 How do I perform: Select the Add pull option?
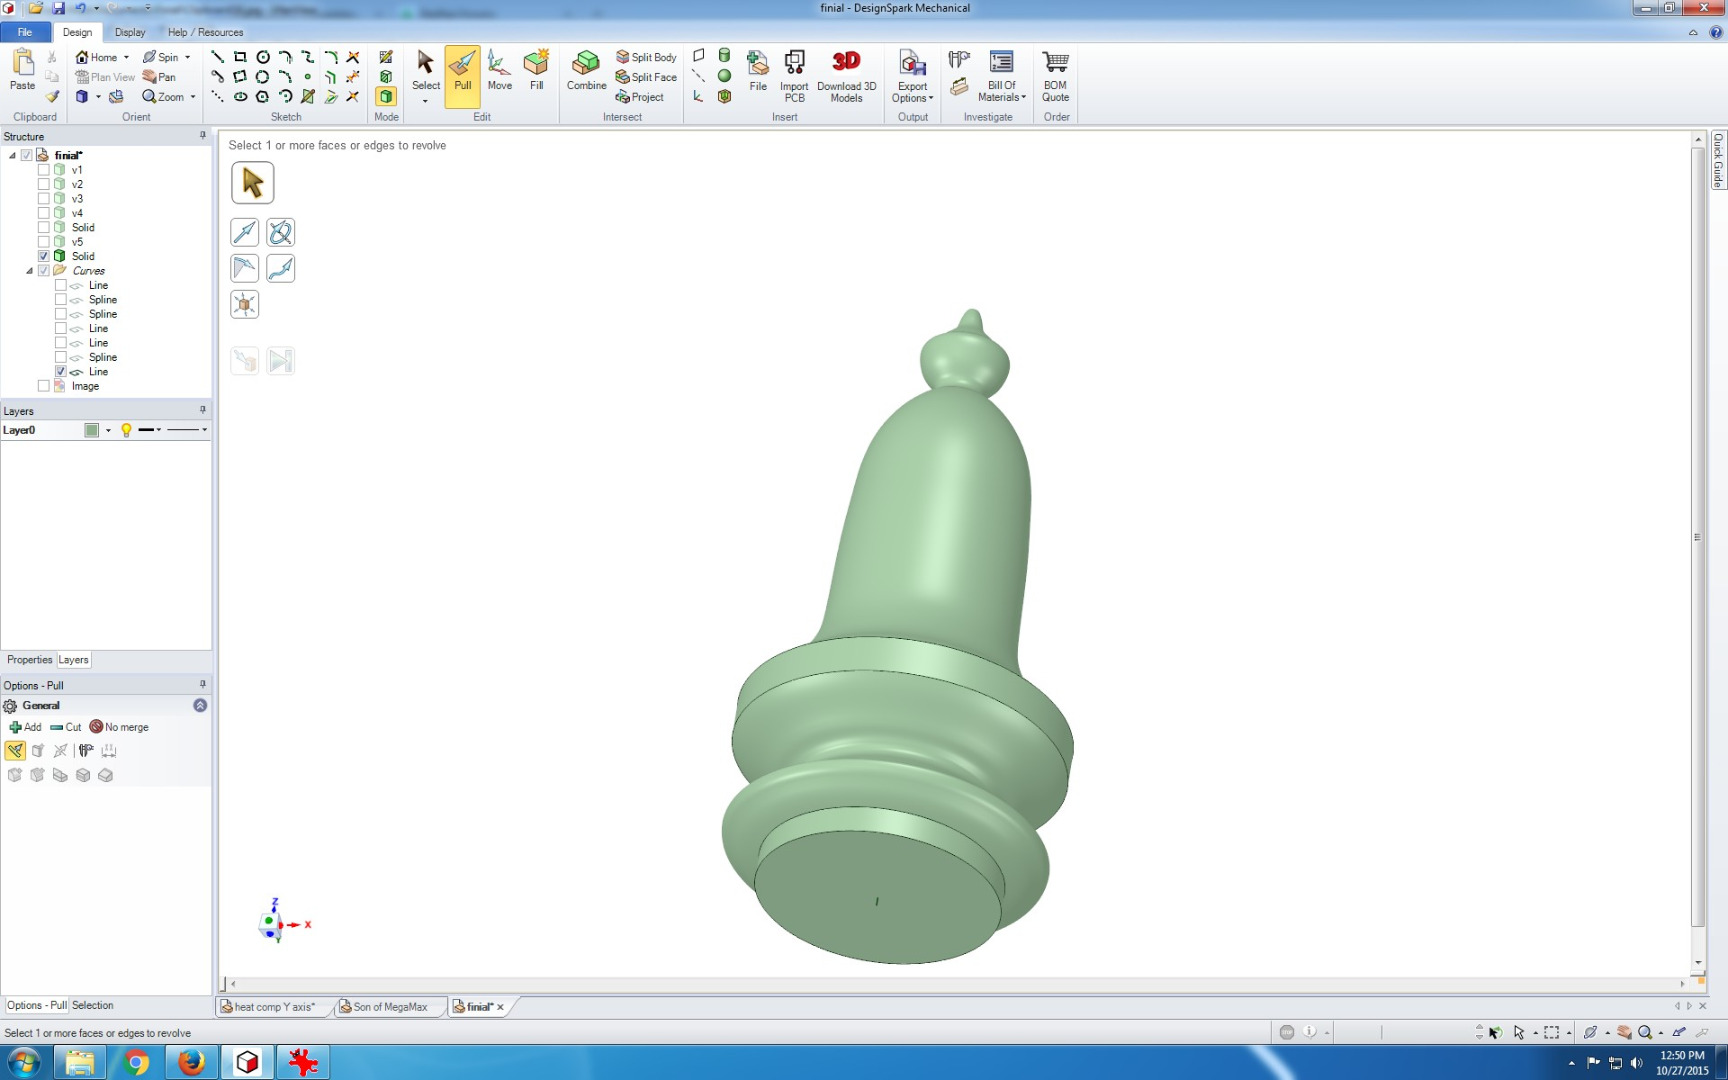click(25, 727)
